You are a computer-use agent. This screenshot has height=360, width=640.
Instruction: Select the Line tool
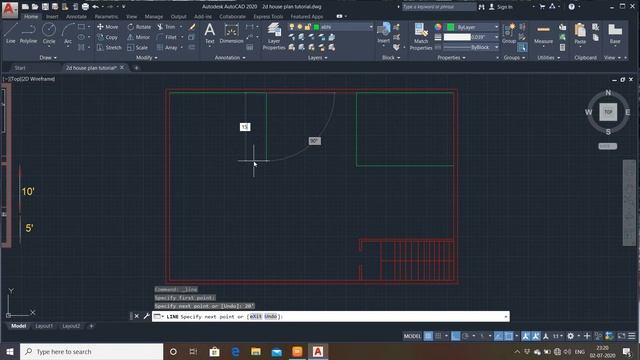[x=11, y=33]
